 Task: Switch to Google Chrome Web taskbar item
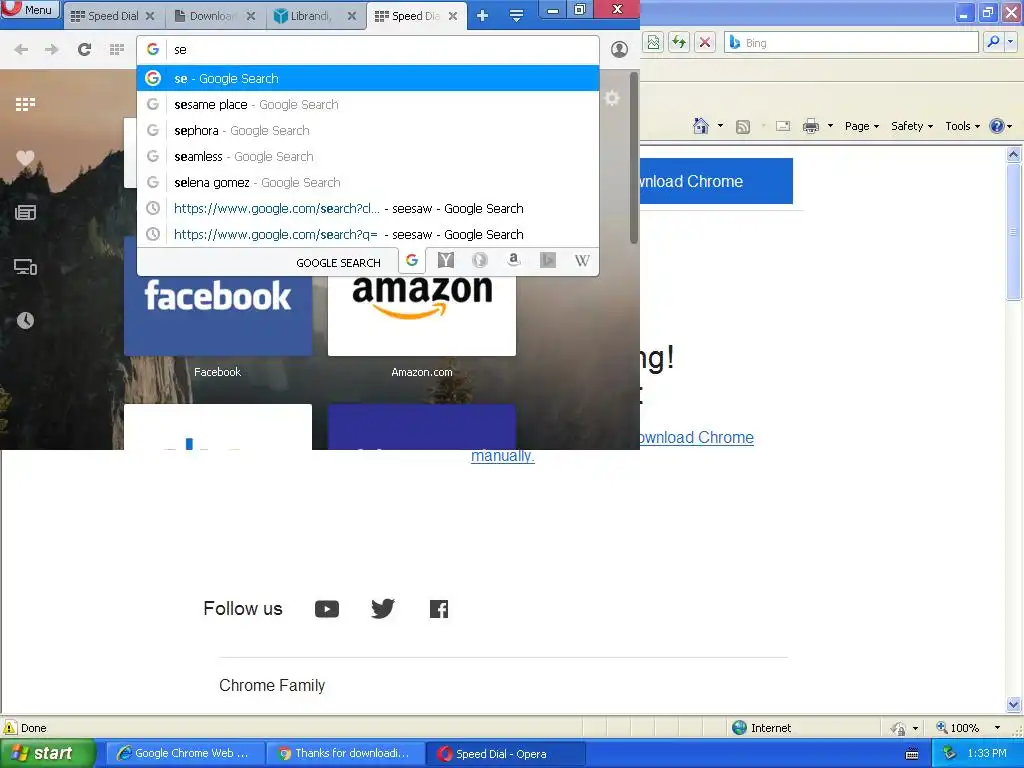coord(186,753)
